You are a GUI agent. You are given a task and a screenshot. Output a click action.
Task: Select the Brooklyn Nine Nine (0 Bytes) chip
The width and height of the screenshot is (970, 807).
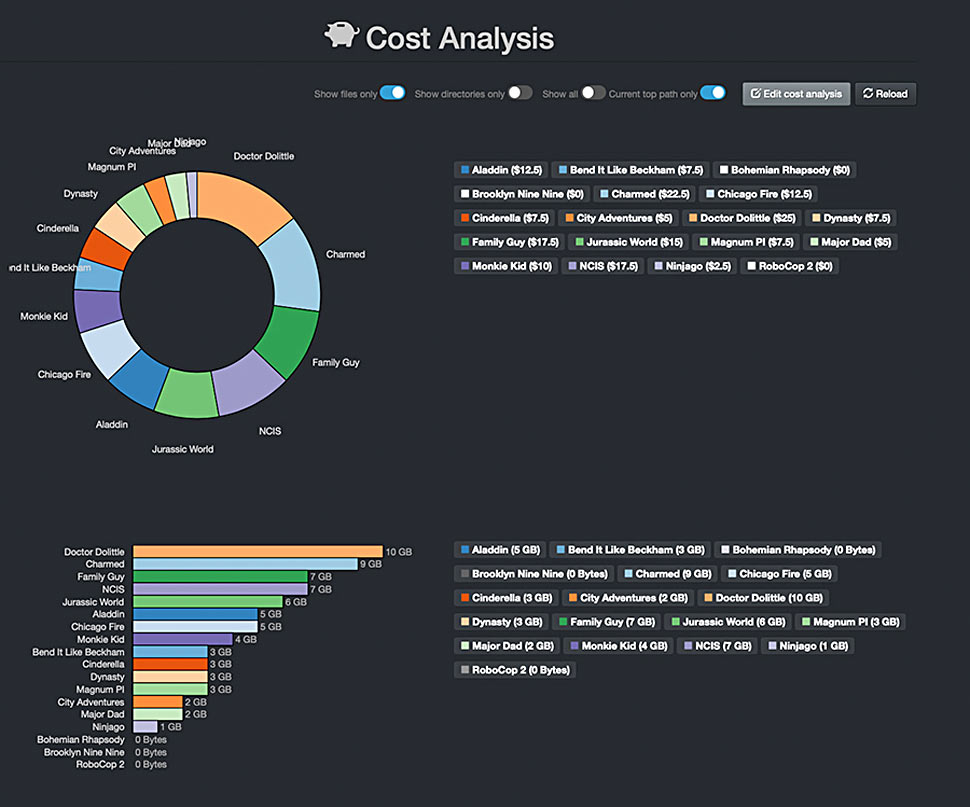pos(534,574)
